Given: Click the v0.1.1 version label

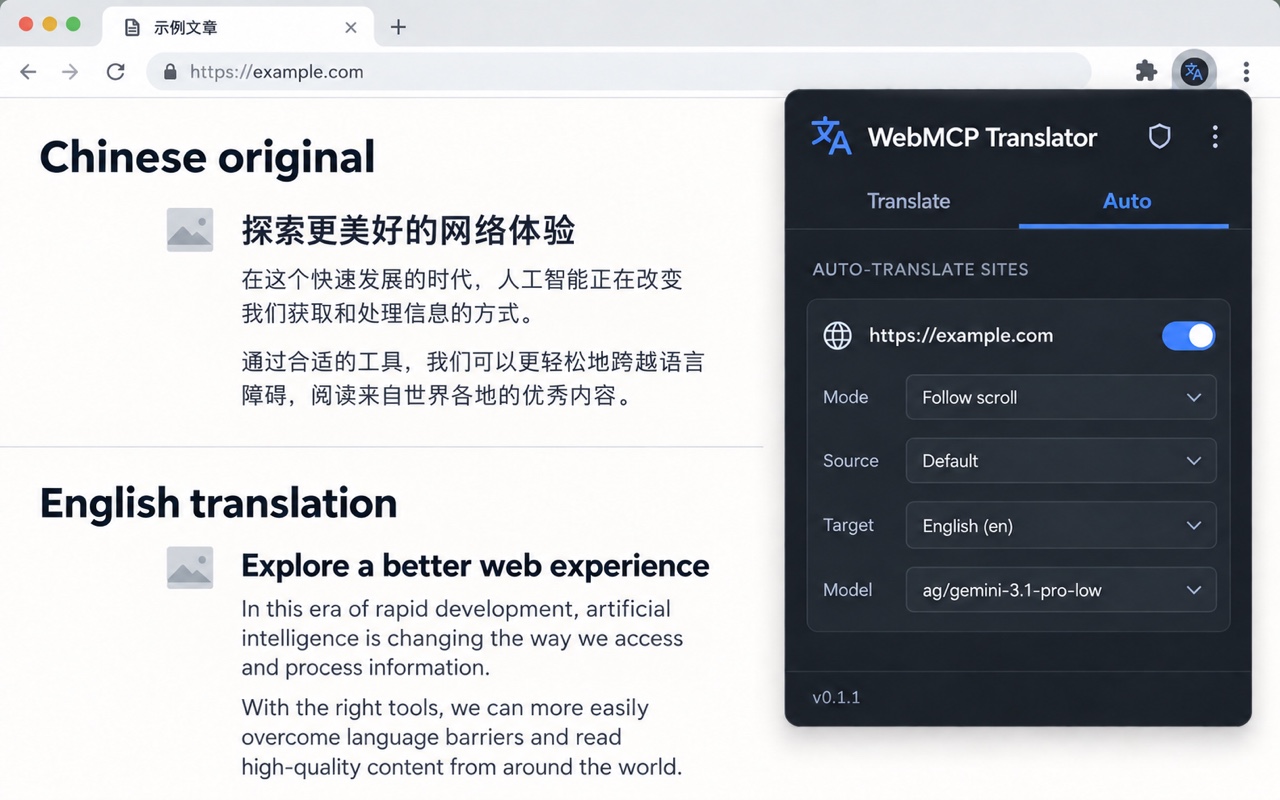Looking at the screenshot, I should 836,697.
